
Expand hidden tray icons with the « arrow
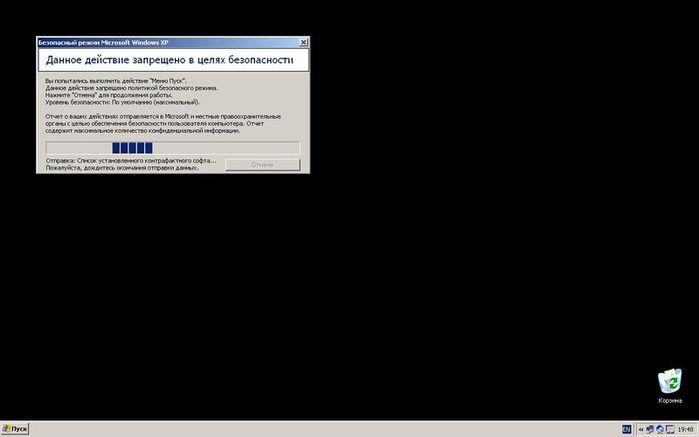click(641, 429)
